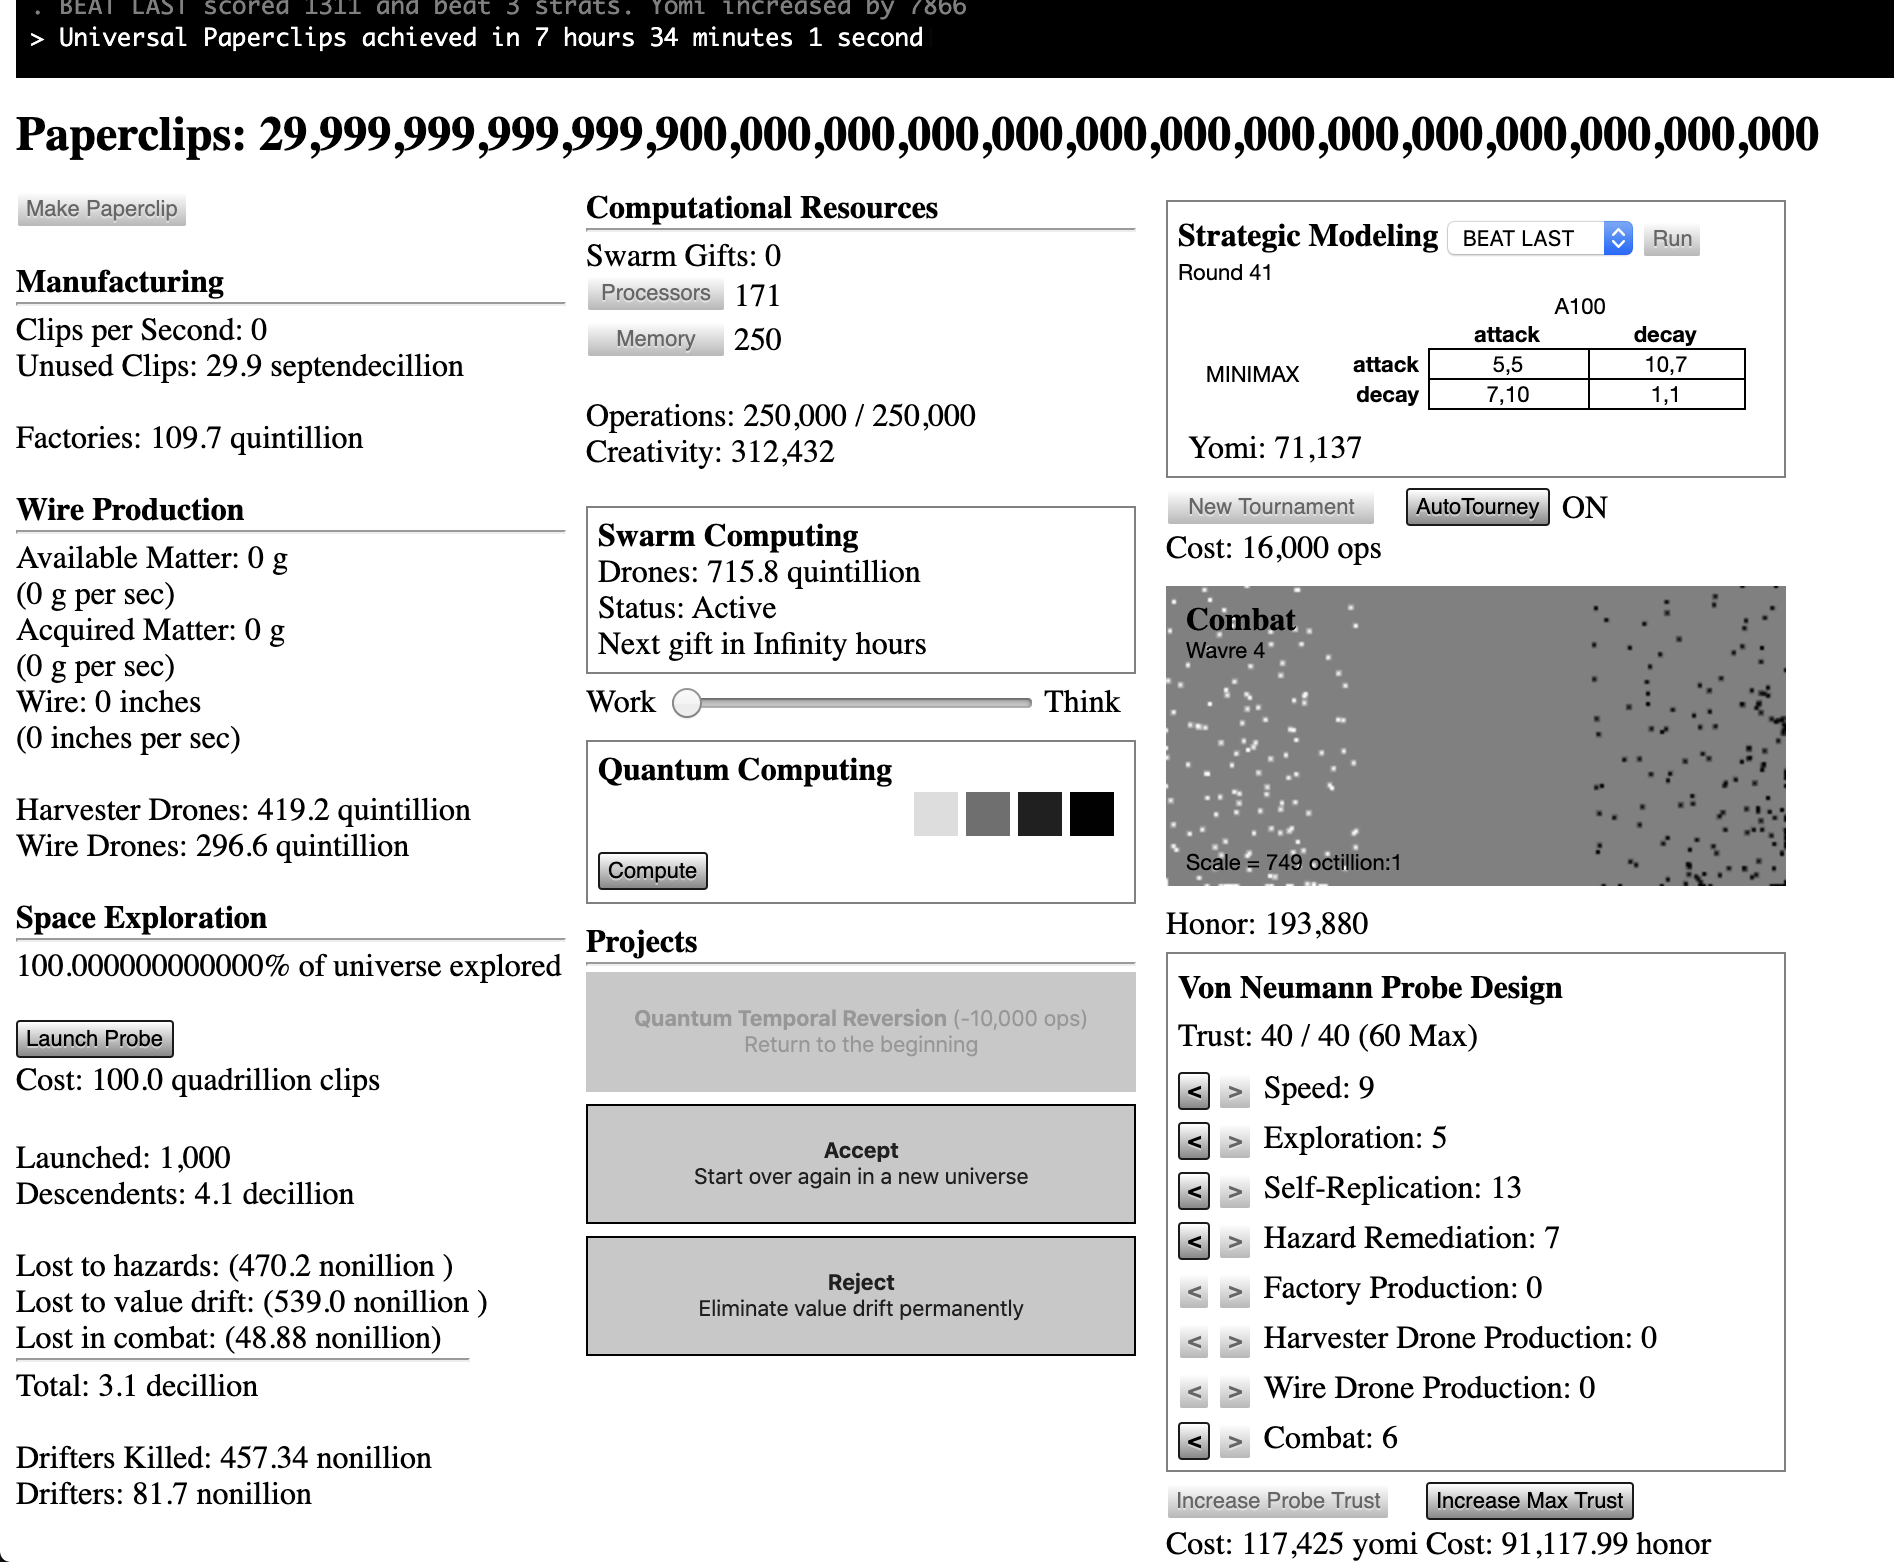1894x1562 pixels.
Task: Reject to eliminate value drift permanently
Action: tap(860, 1295)
